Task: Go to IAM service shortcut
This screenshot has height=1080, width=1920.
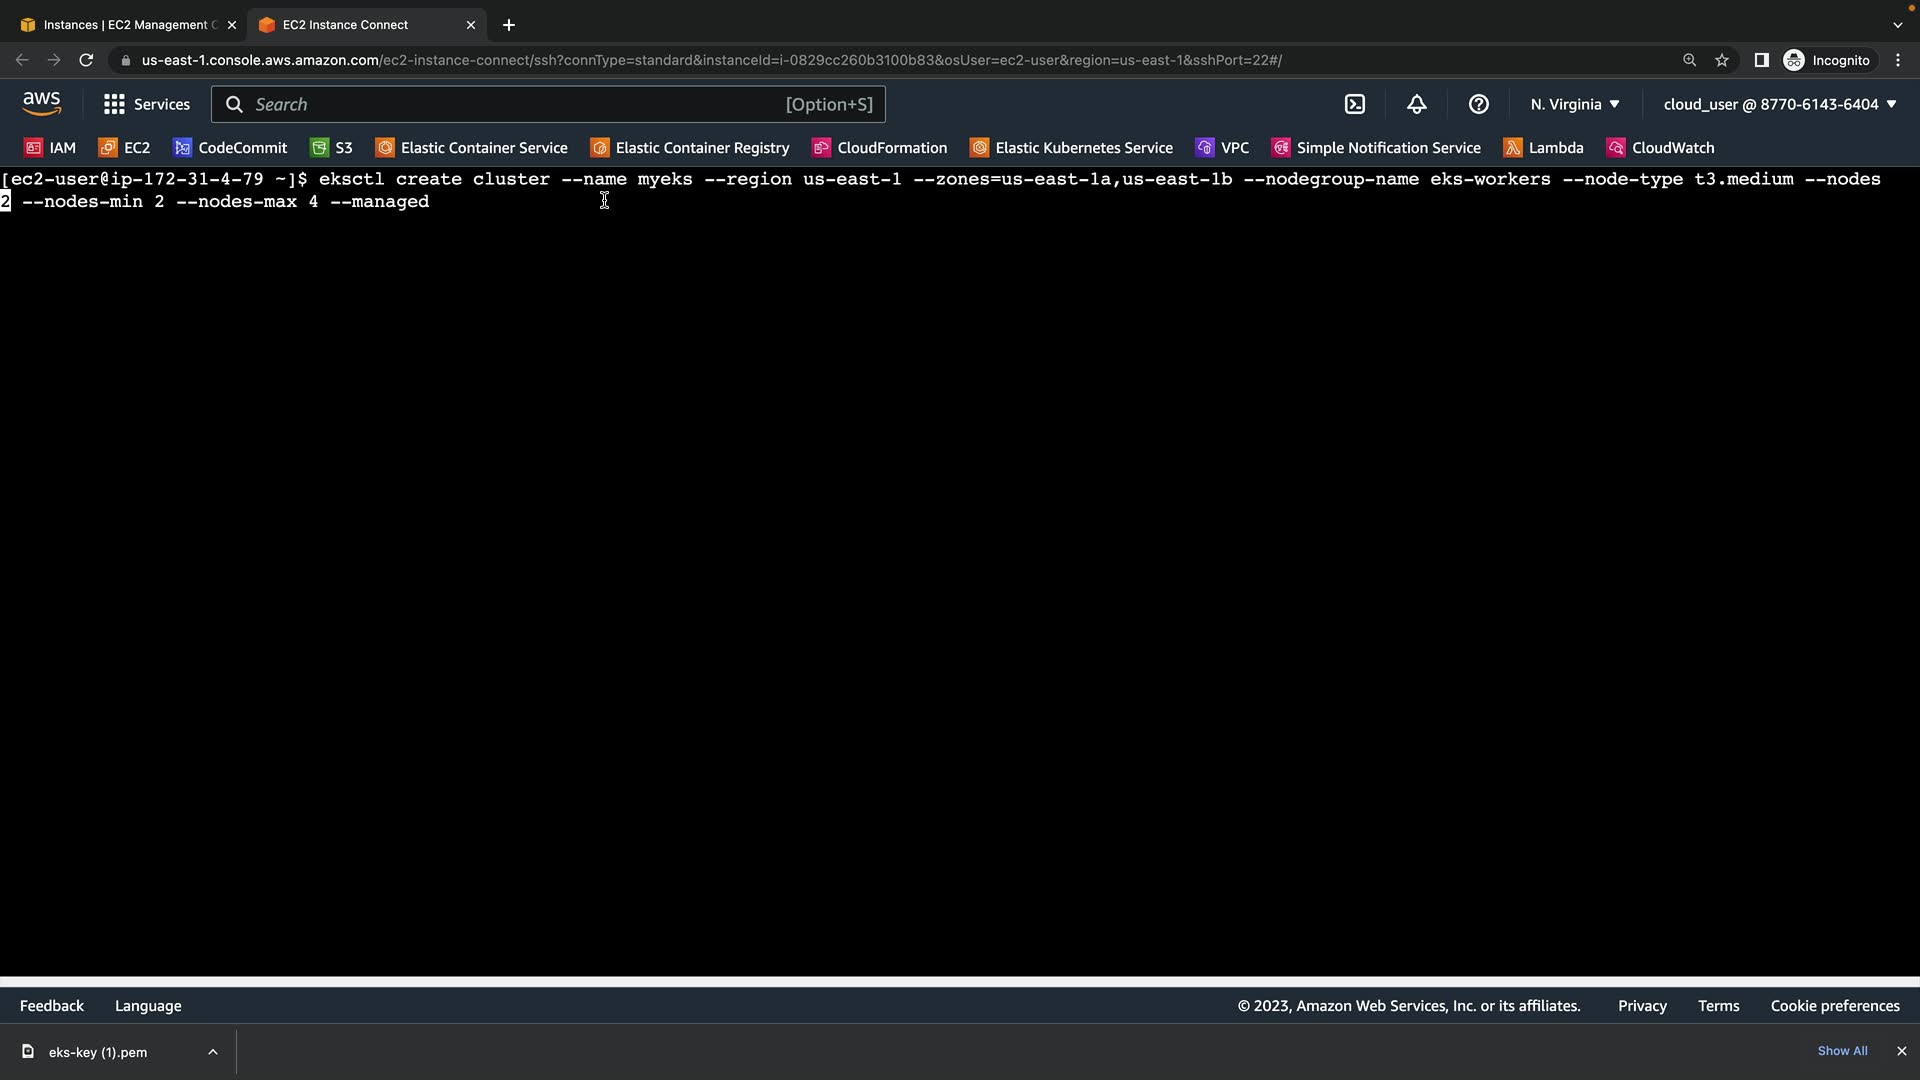Action: click(x=50, y=148)
